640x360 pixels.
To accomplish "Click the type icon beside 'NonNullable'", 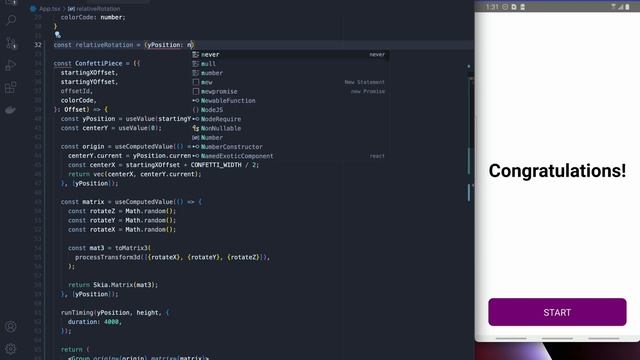I will [x=196, y=128].
